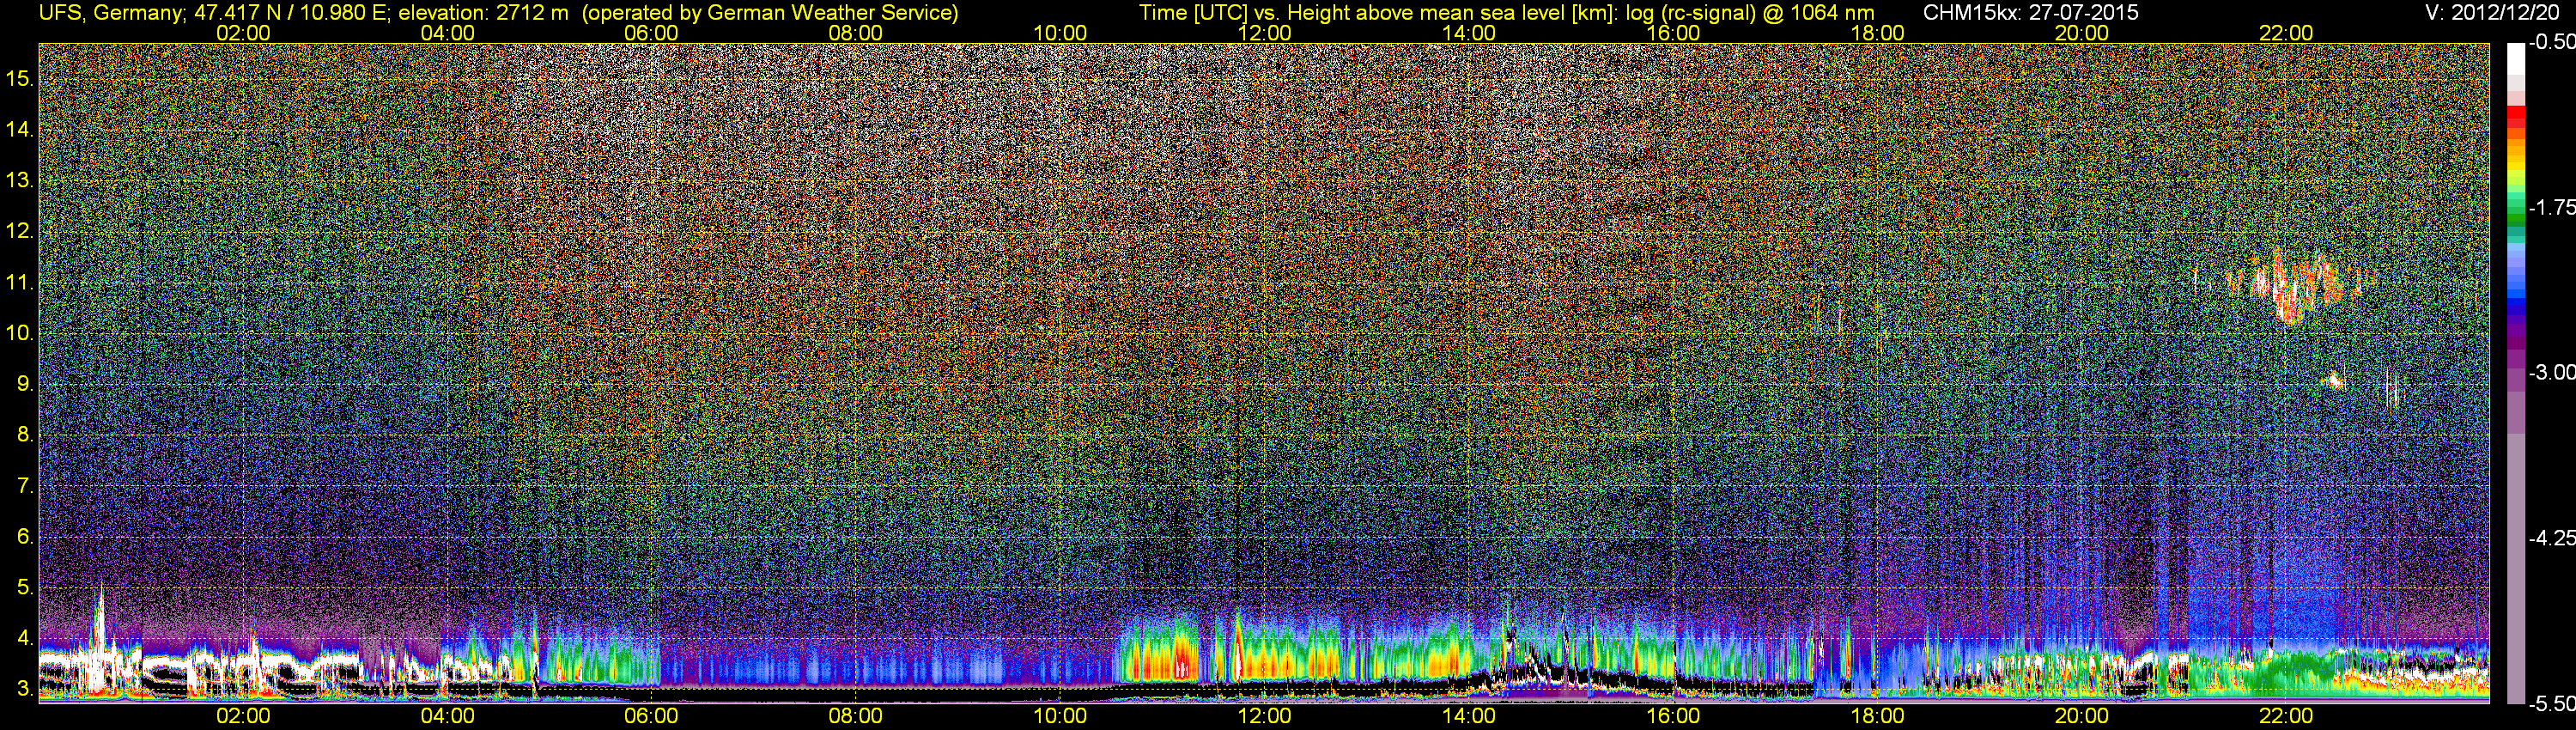Click the bottom-axis time label "14:00"
The image size is (2576, 730).
point(1469,716)
